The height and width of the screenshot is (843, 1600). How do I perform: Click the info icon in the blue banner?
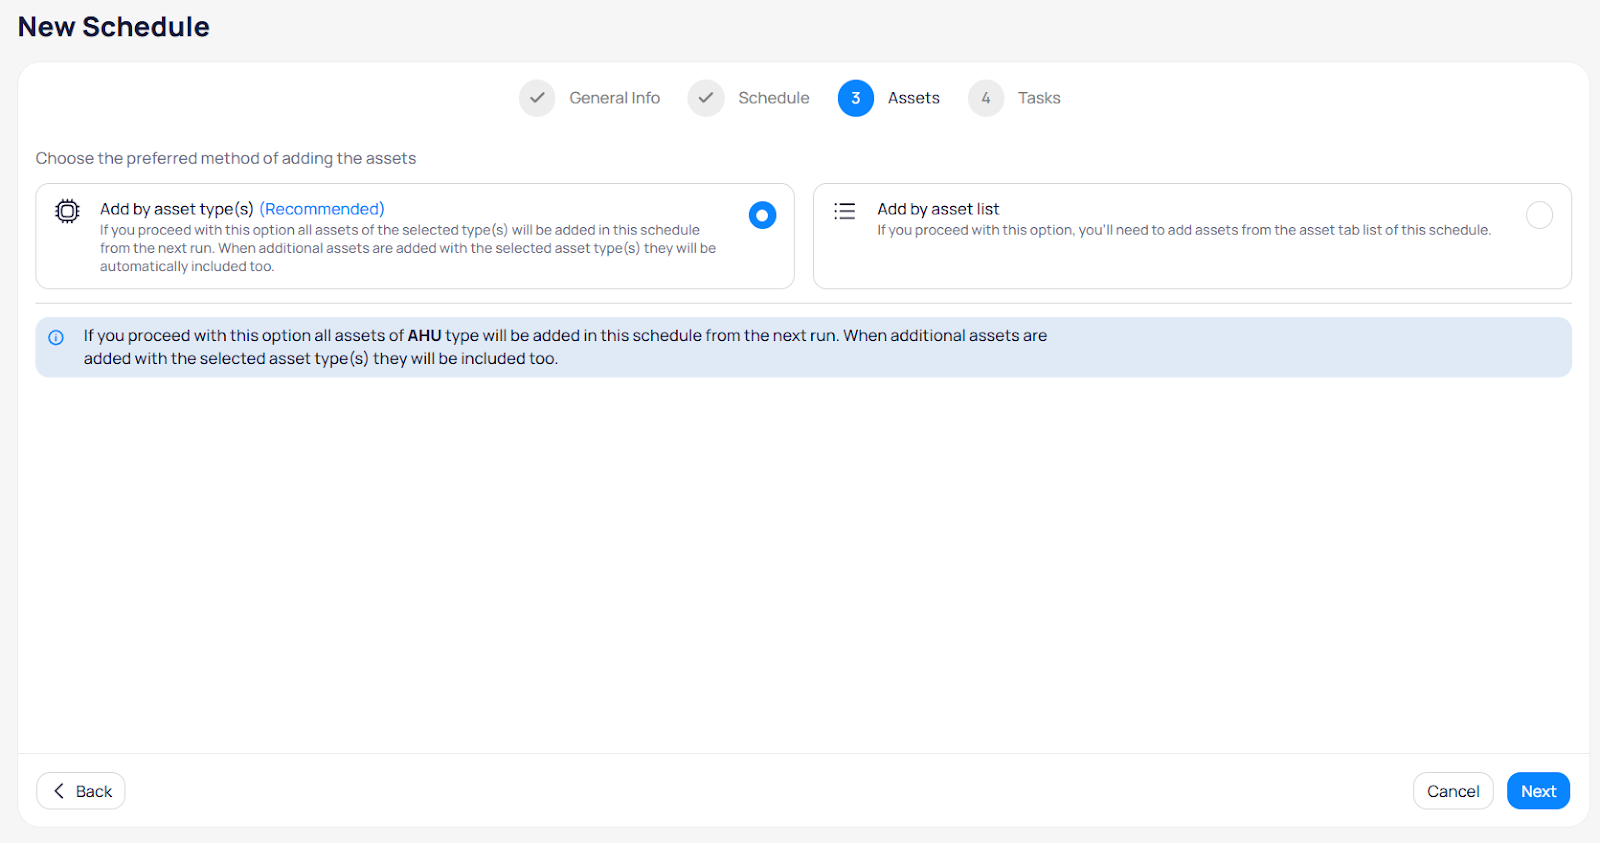click(x=56, y=338)
